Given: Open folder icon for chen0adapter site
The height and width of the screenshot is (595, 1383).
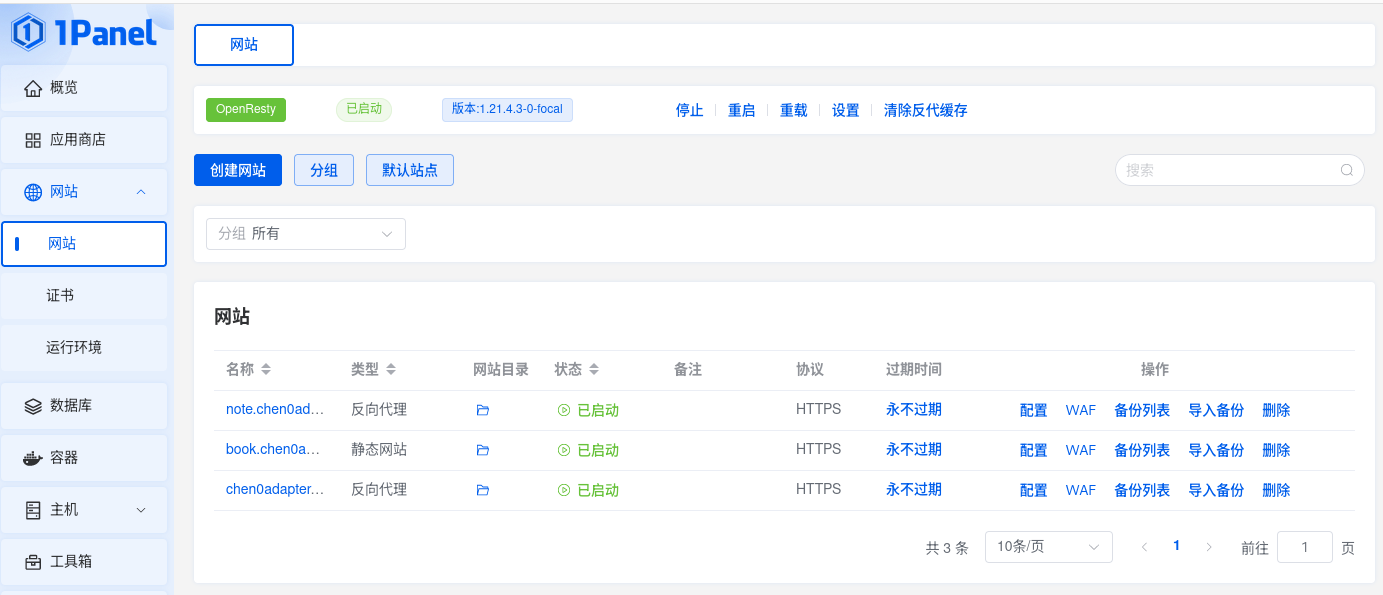Looking at the screenshot, I should [x=483, y=490].
